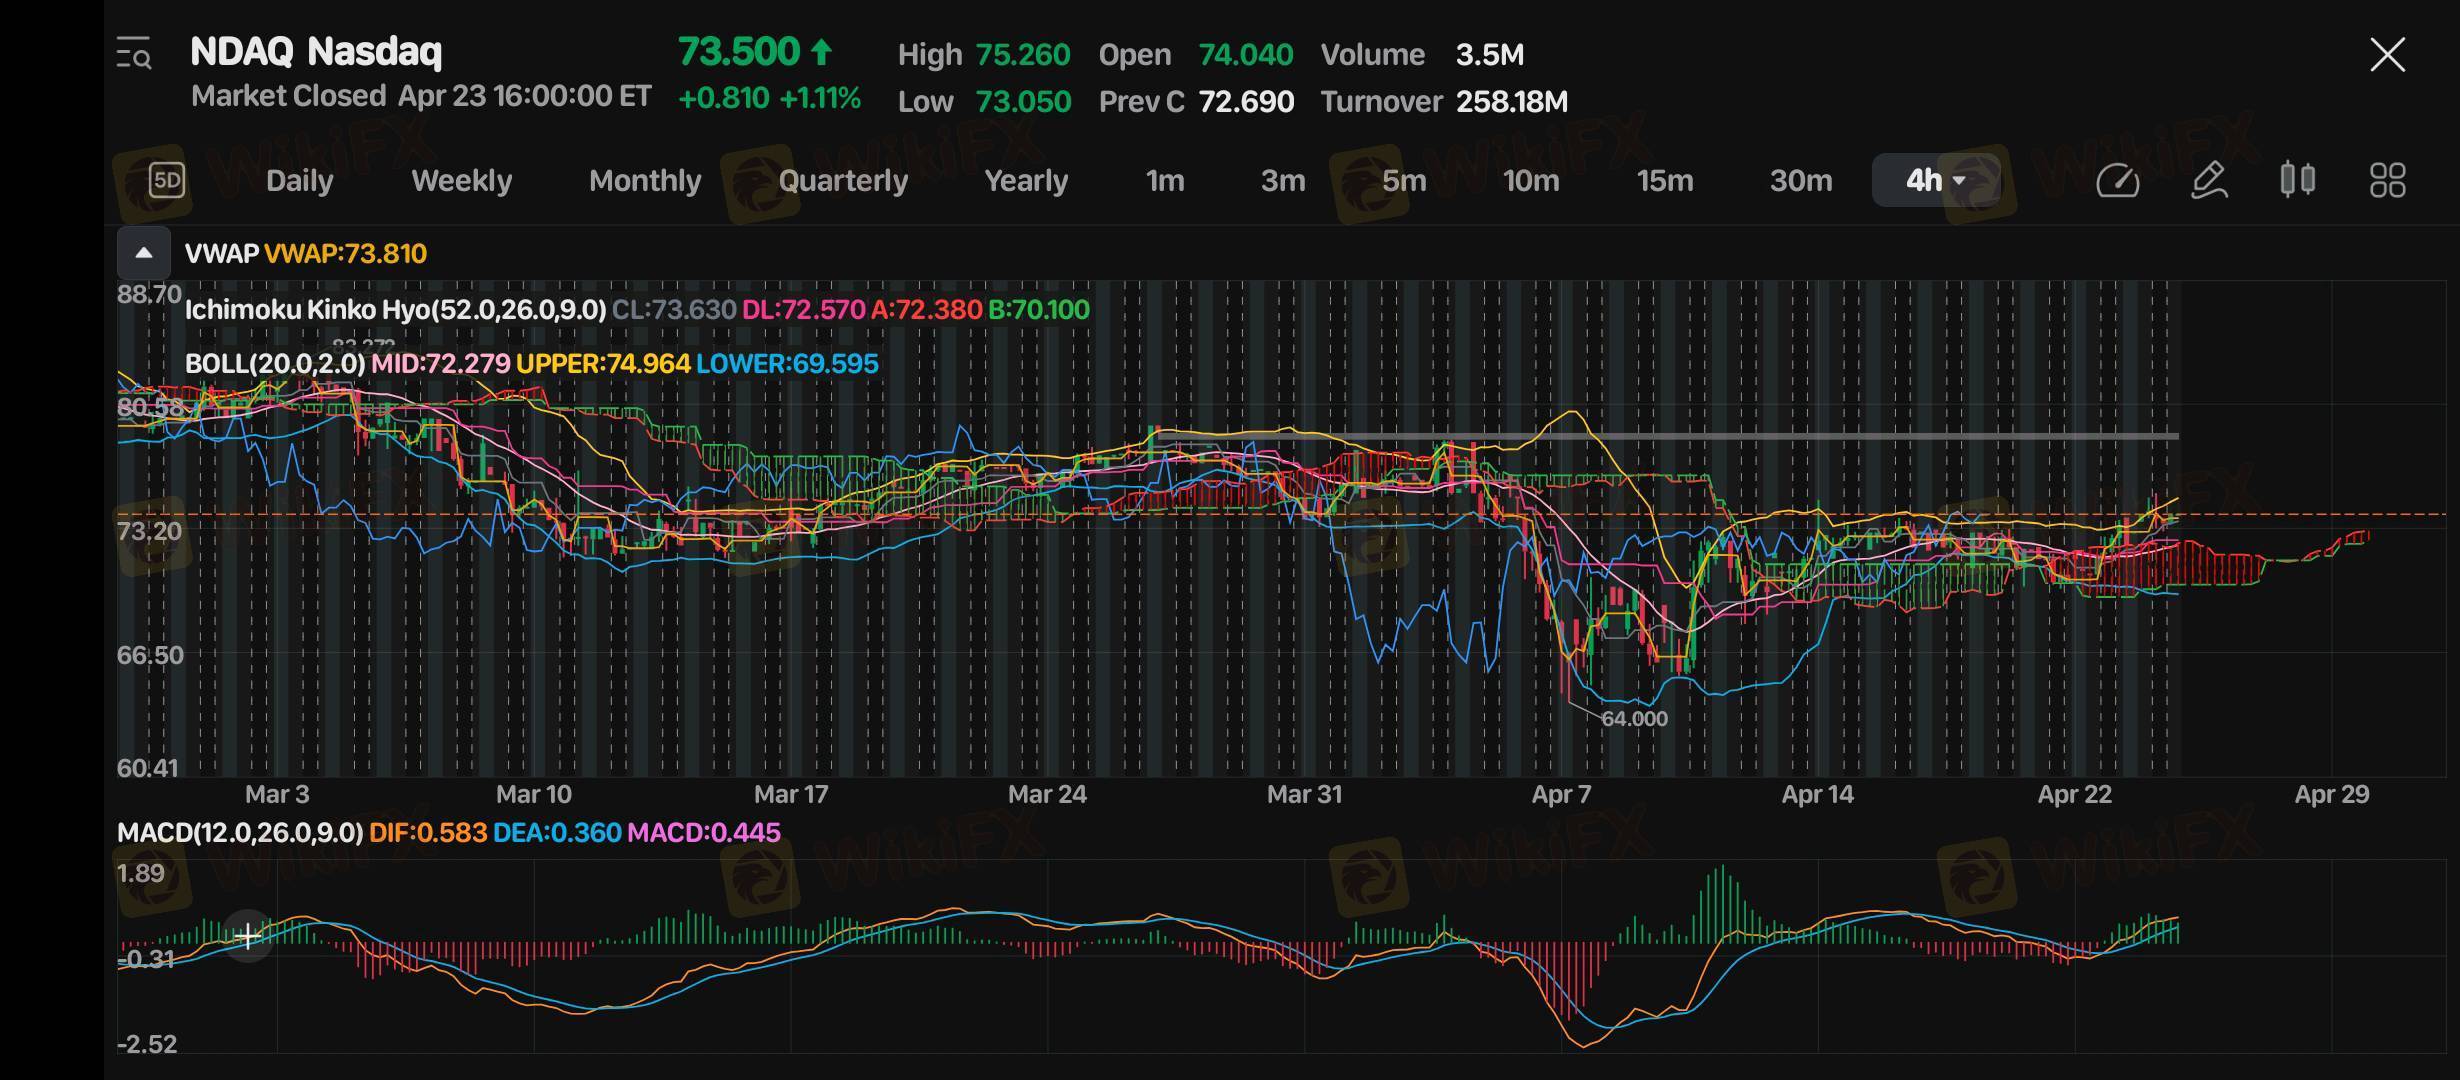Open the speedometer indicator icon
This screenshot has width=2460, height=1080.
pyautogui.click(x=2117, y=181)
